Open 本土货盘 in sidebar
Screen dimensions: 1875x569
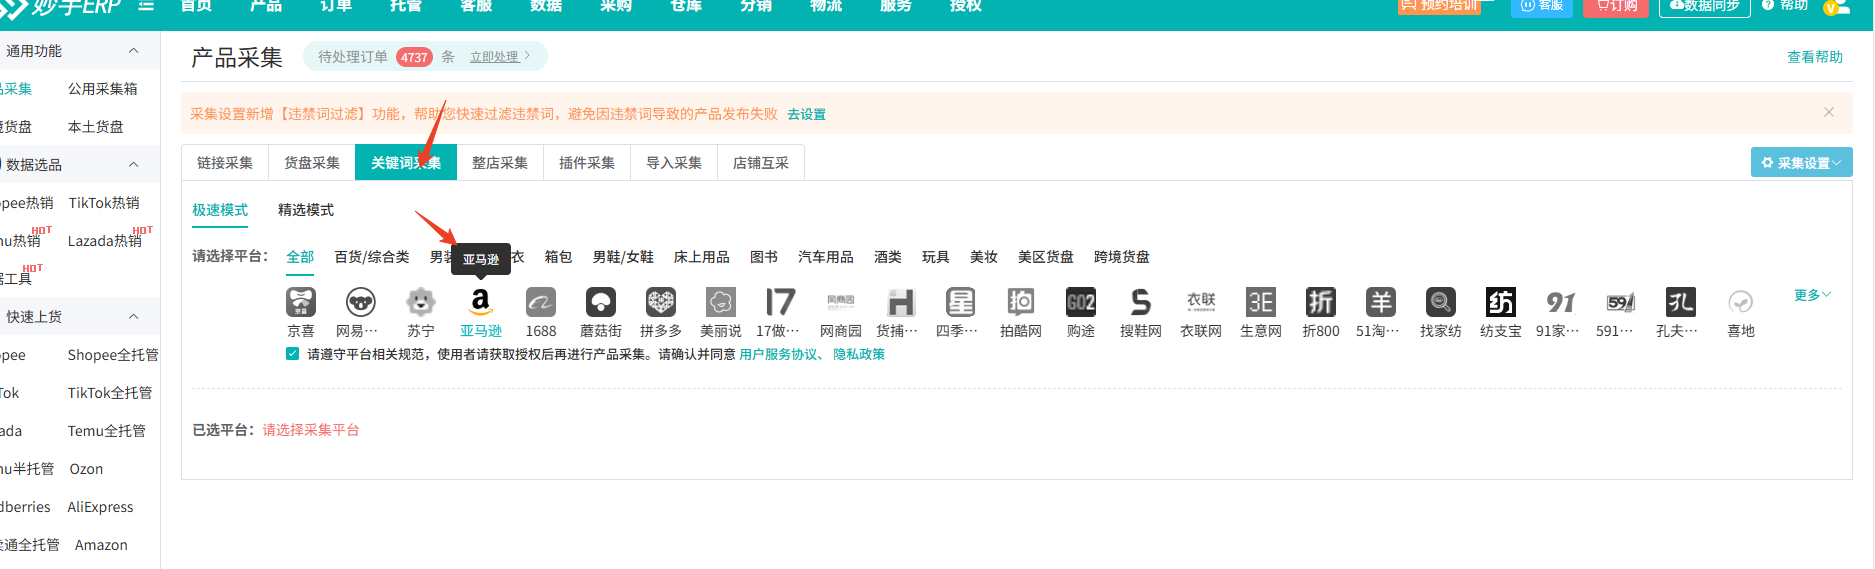point(96,127)
